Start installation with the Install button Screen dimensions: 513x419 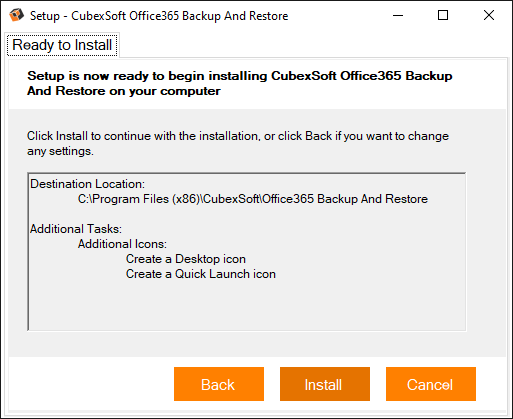tap(325, 384)
